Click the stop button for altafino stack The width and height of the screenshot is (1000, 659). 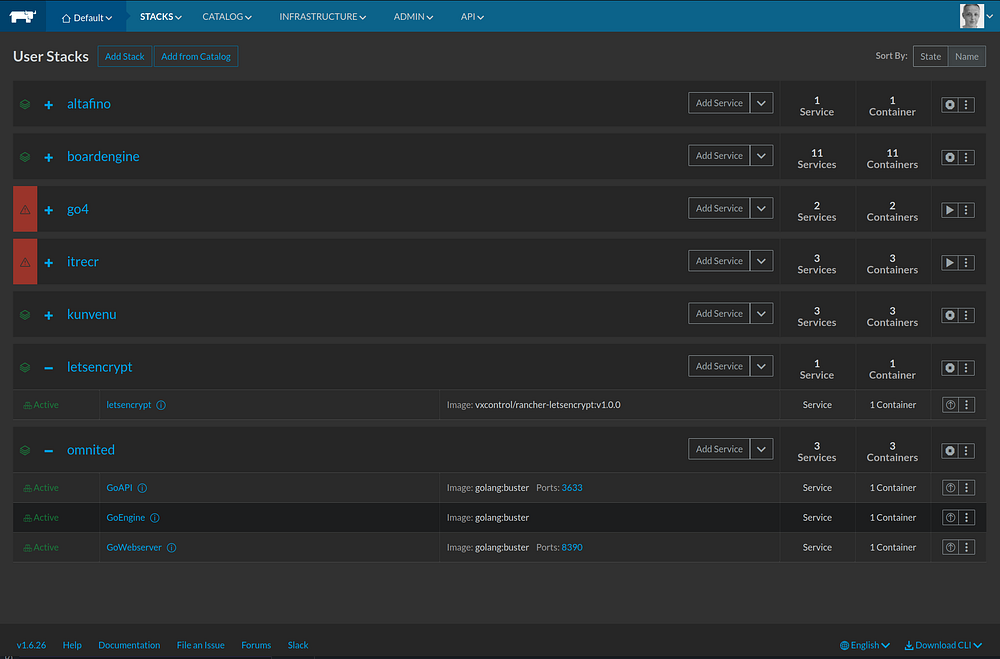click(950, 104)
